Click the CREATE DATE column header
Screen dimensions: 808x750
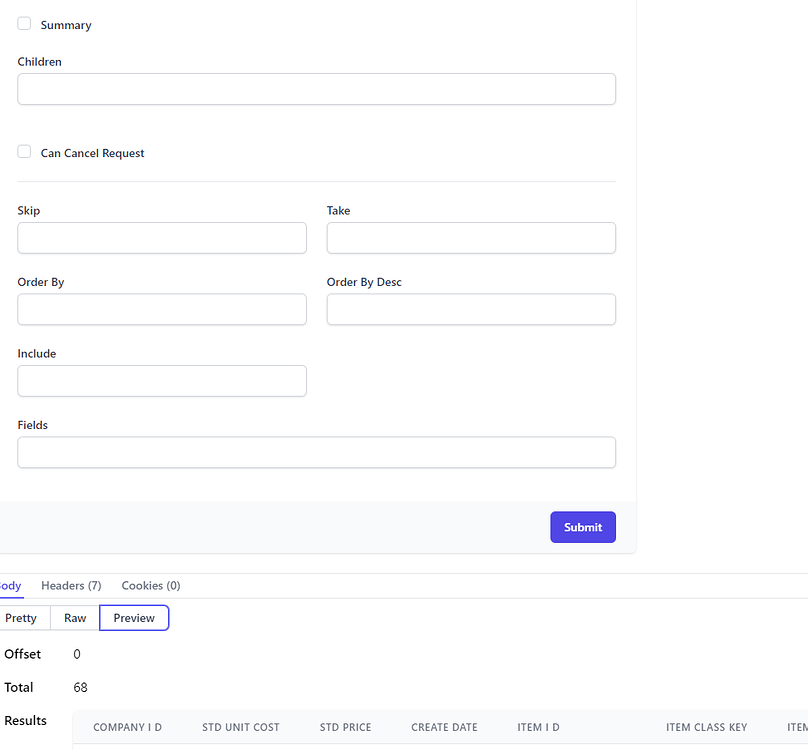(444, 727)
